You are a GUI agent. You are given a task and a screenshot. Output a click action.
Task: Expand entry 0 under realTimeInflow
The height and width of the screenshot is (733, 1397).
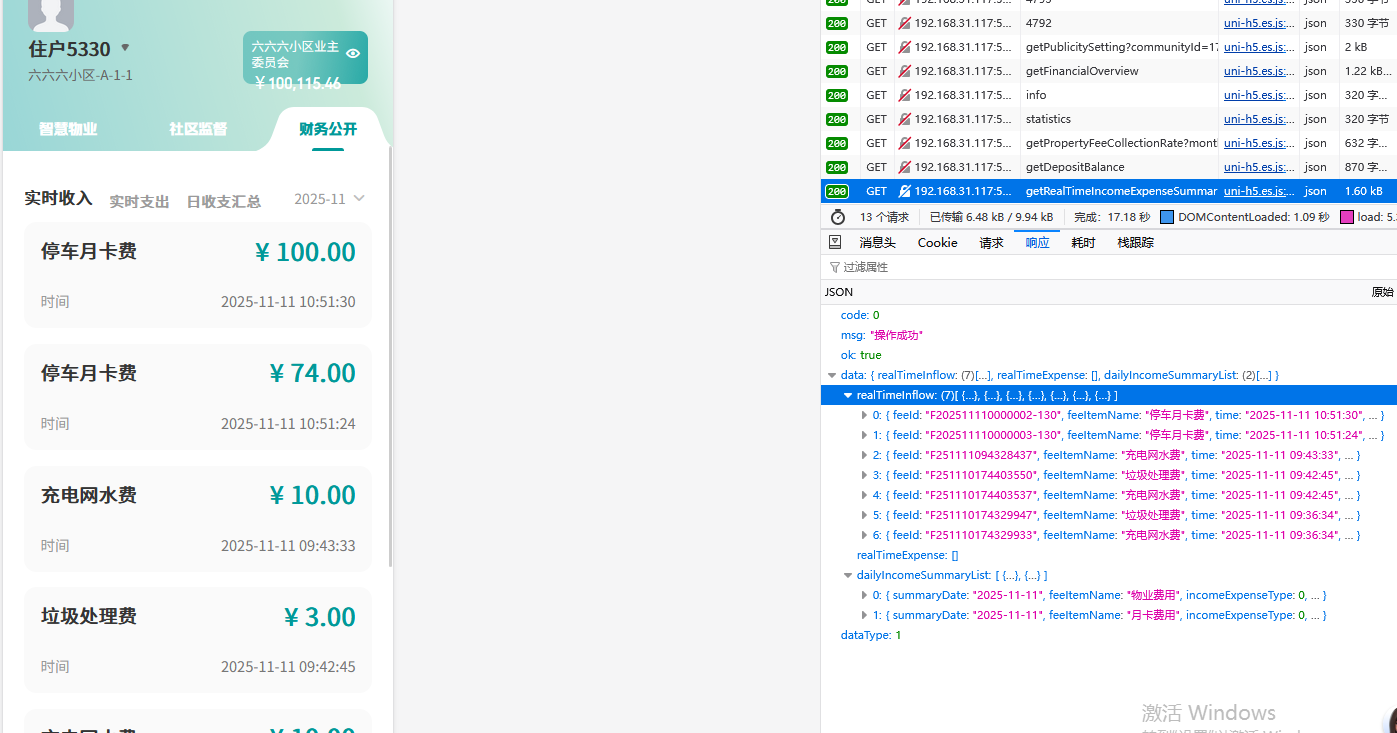pos(866,414)
